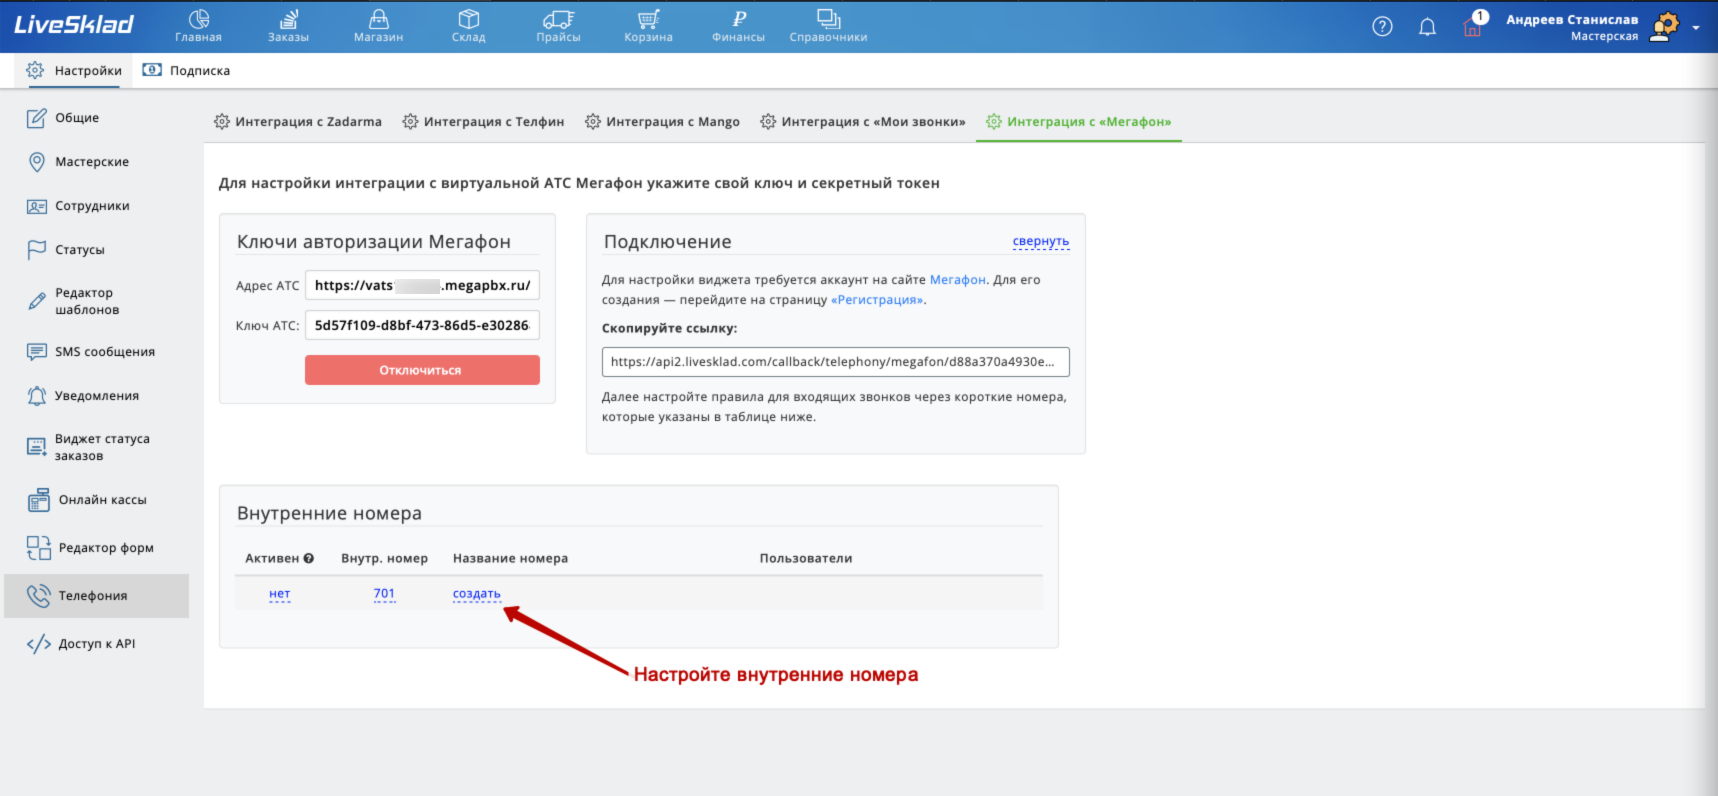1718x796 pixels.
Task: Click the Внутр. номер column header
Action: pyautogui.click(x=384, y=559)
